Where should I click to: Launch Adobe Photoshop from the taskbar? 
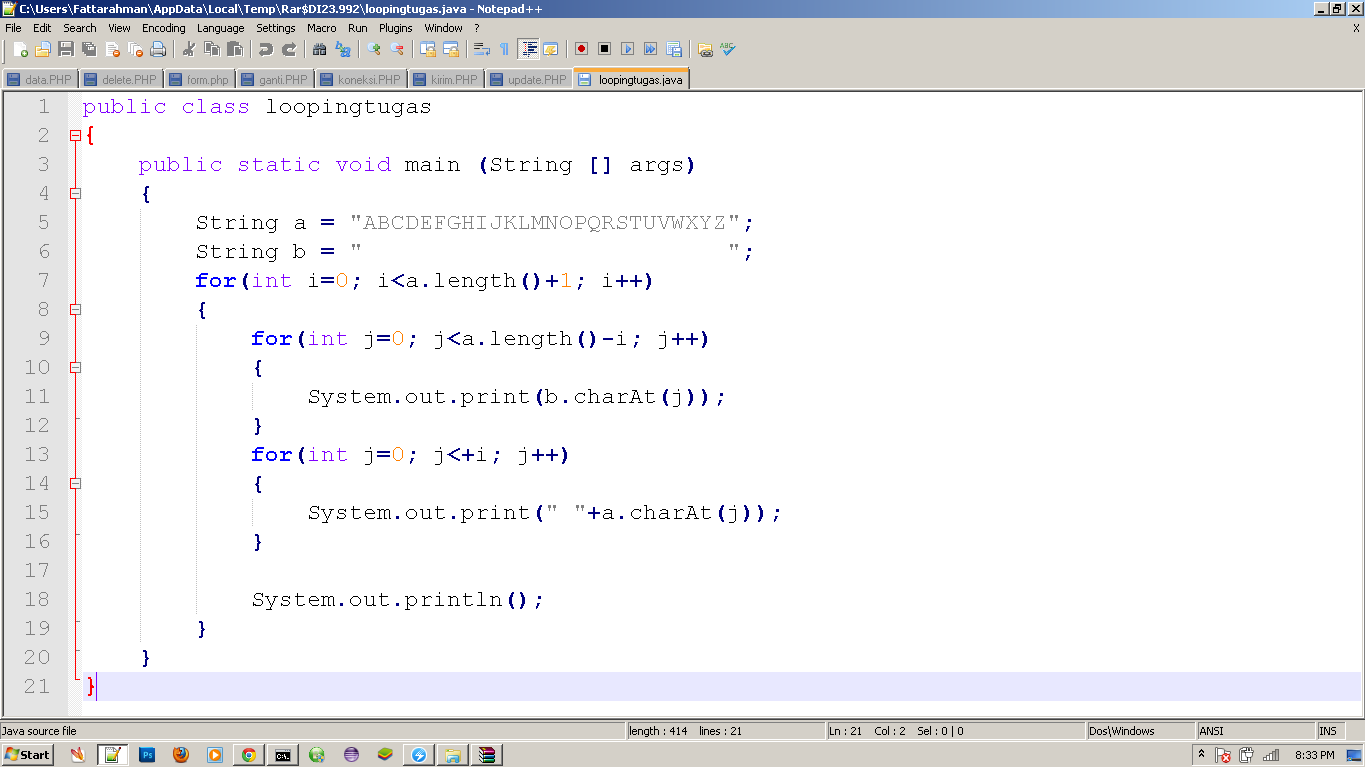[x=147, y=755]
